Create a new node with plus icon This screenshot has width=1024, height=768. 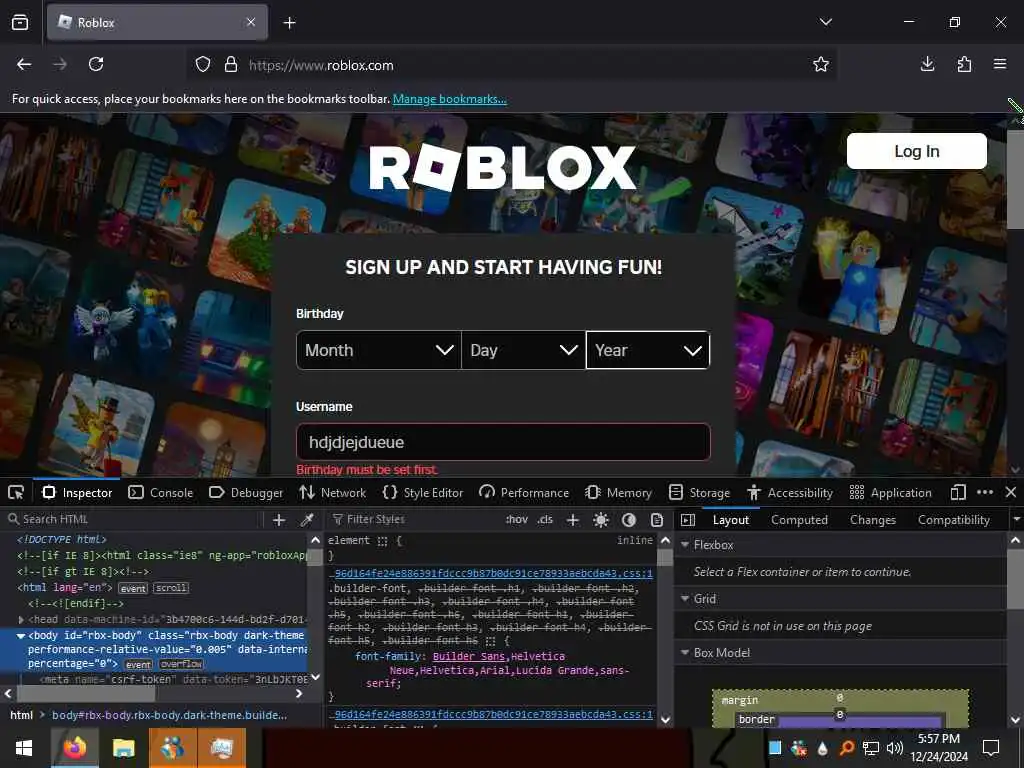point(279,520)
